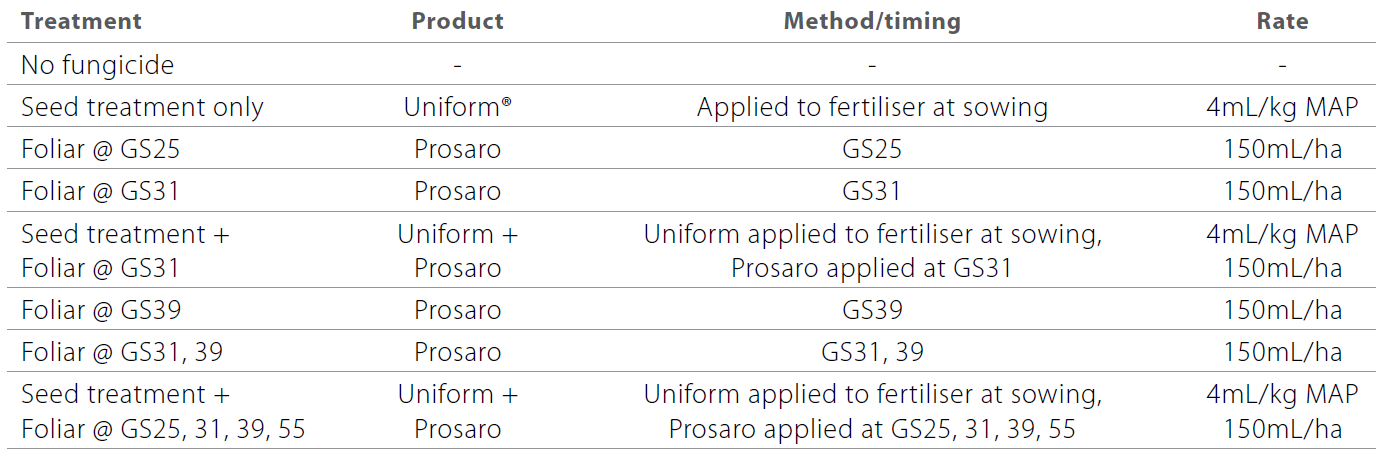This screenshot has height=456, width=1383.
Task: Click Prosaro in the 'Foliar @ GS25' row
Action: tap(458, 150)
